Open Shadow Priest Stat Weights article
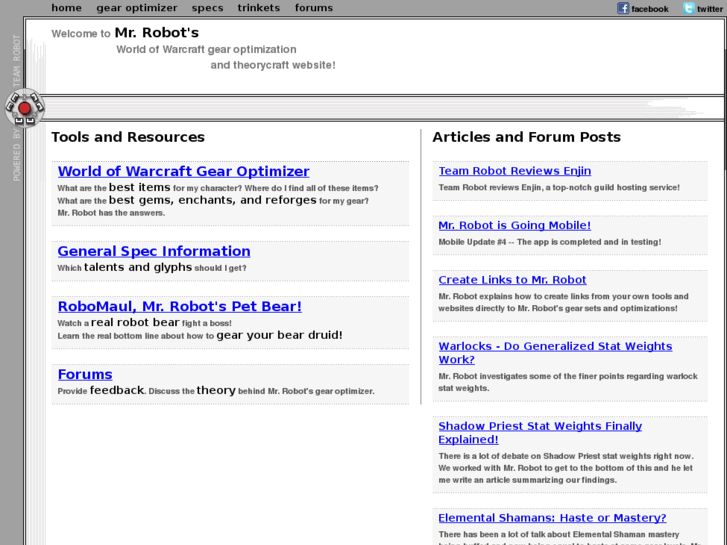727x545 pixels. click(x=540, y=433)
